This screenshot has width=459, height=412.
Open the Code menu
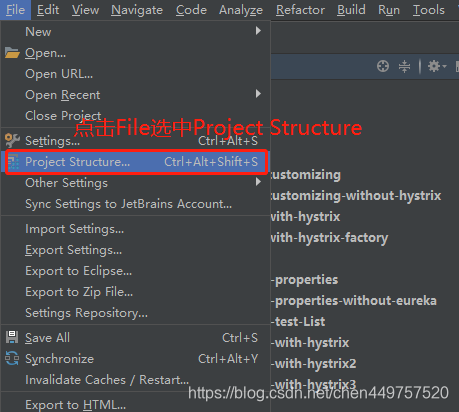191,10
